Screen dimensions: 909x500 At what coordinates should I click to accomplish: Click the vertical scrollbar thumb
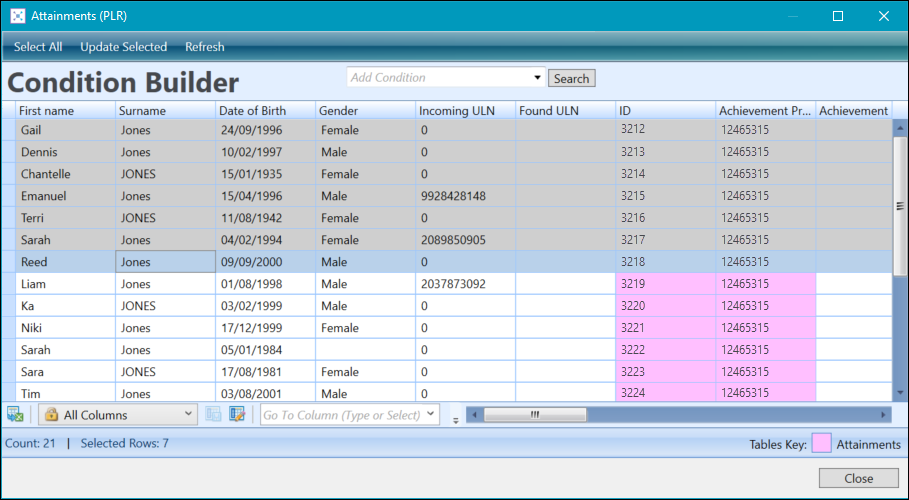click(x=900, y=206)
